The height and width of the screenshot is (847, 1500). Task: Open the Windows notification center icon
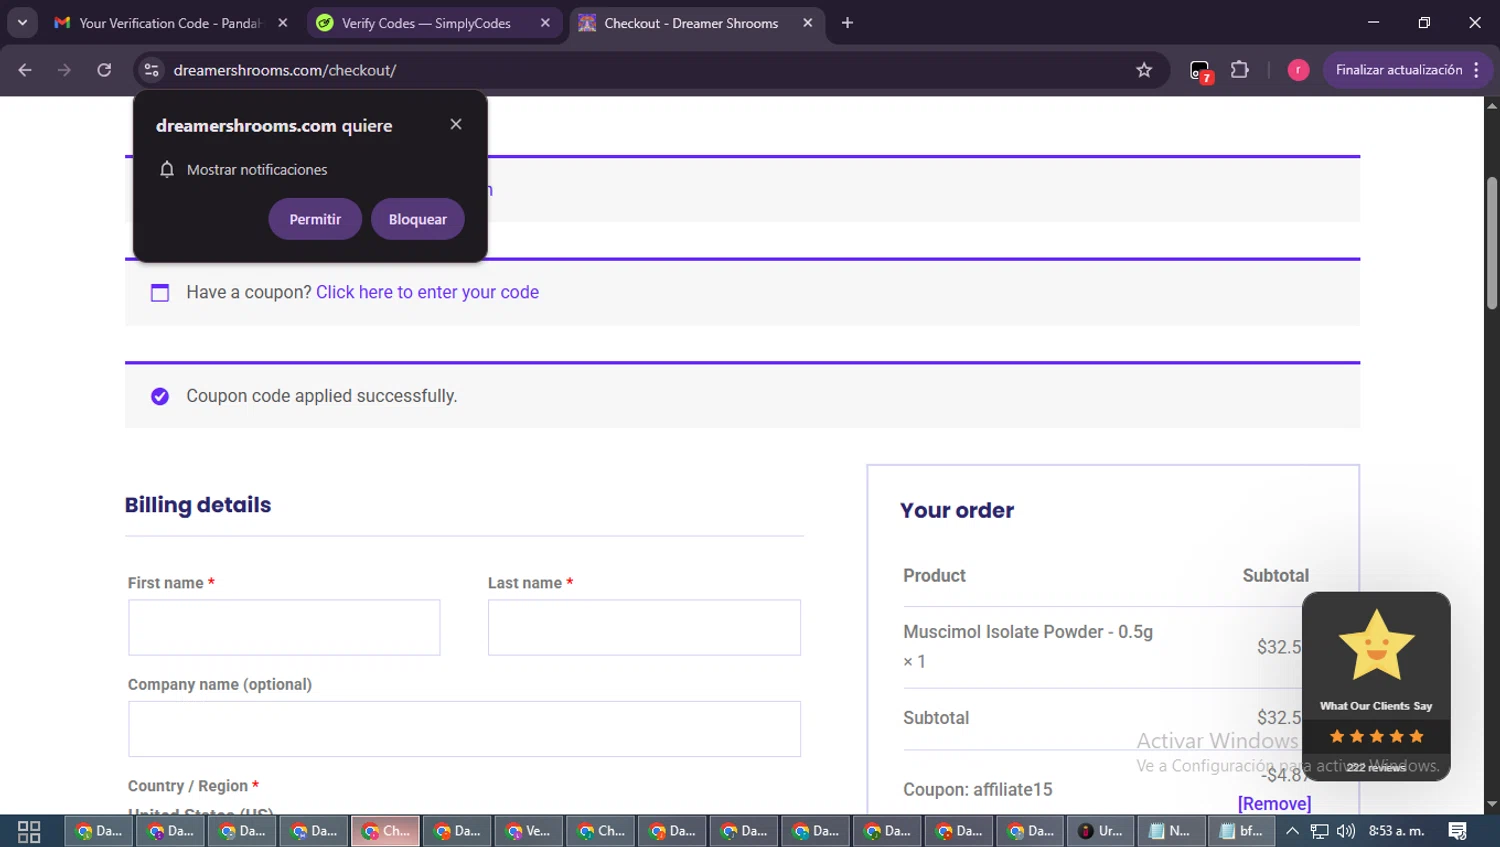[x=1458, y=831]
